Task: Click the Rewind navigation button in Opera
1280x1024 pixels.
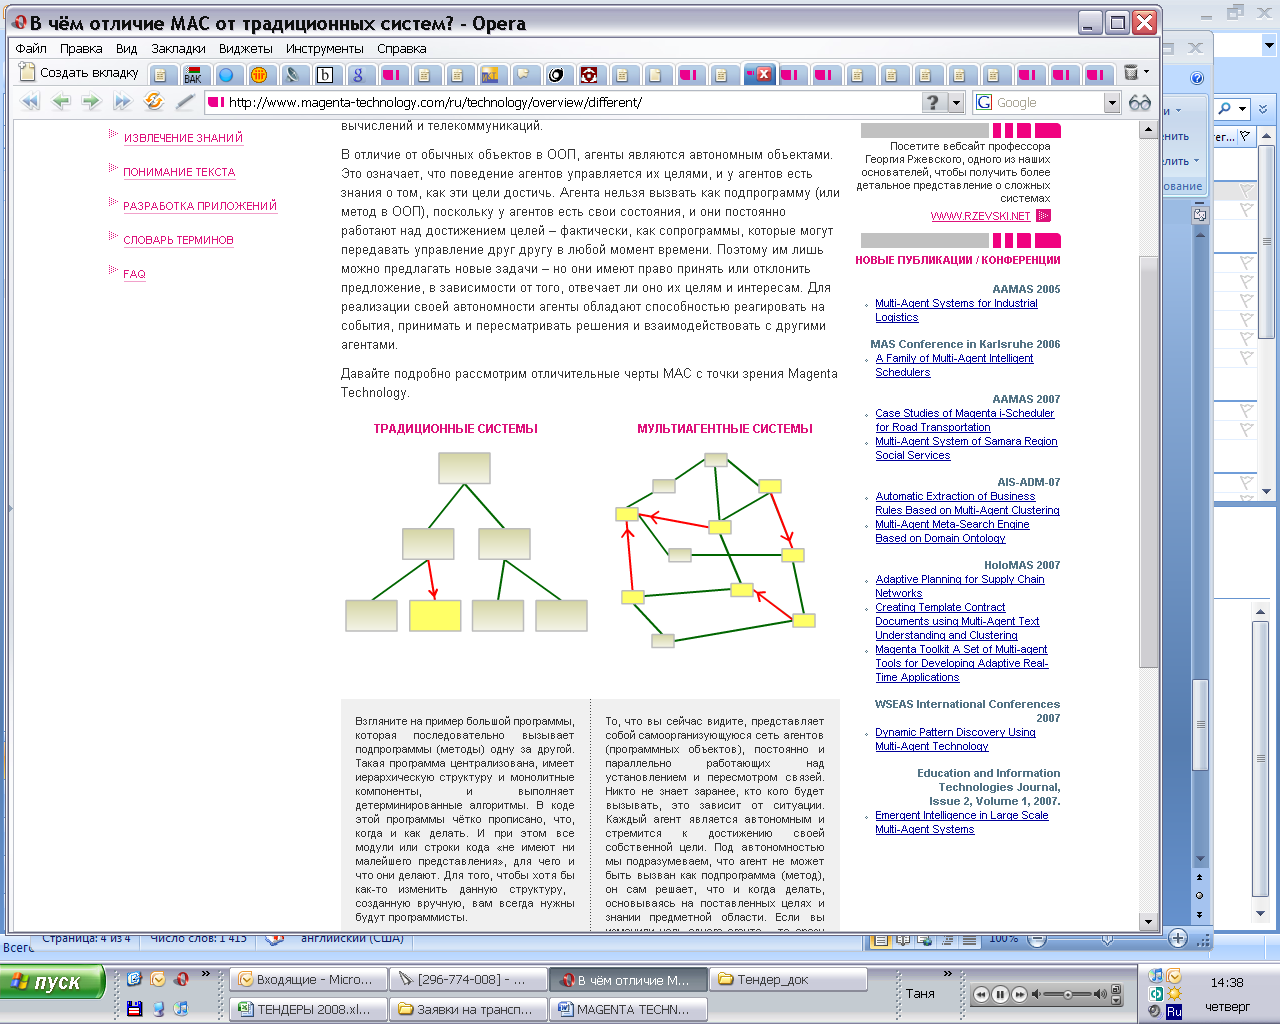Action: (x=31, y=101)
